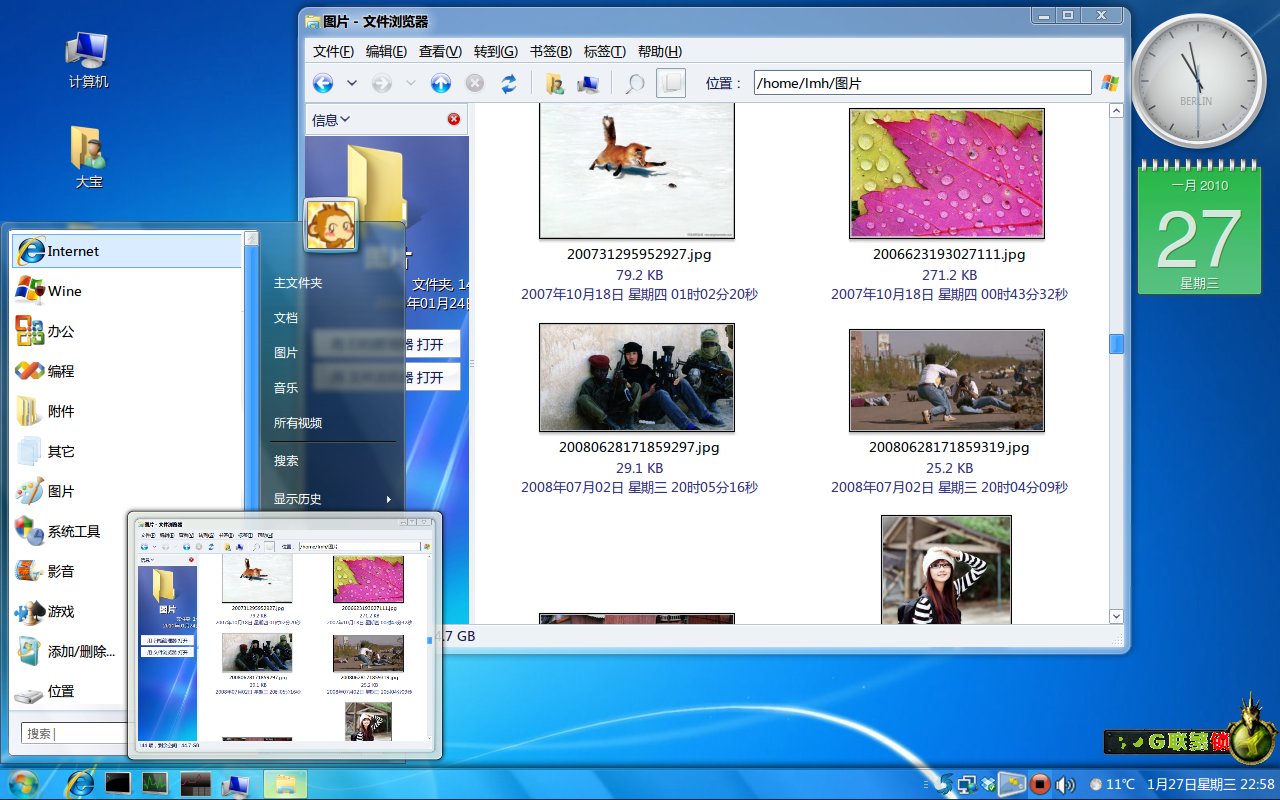Open 文档 in start menu right panel
The image size is (1280, 800).
[286, 318]
